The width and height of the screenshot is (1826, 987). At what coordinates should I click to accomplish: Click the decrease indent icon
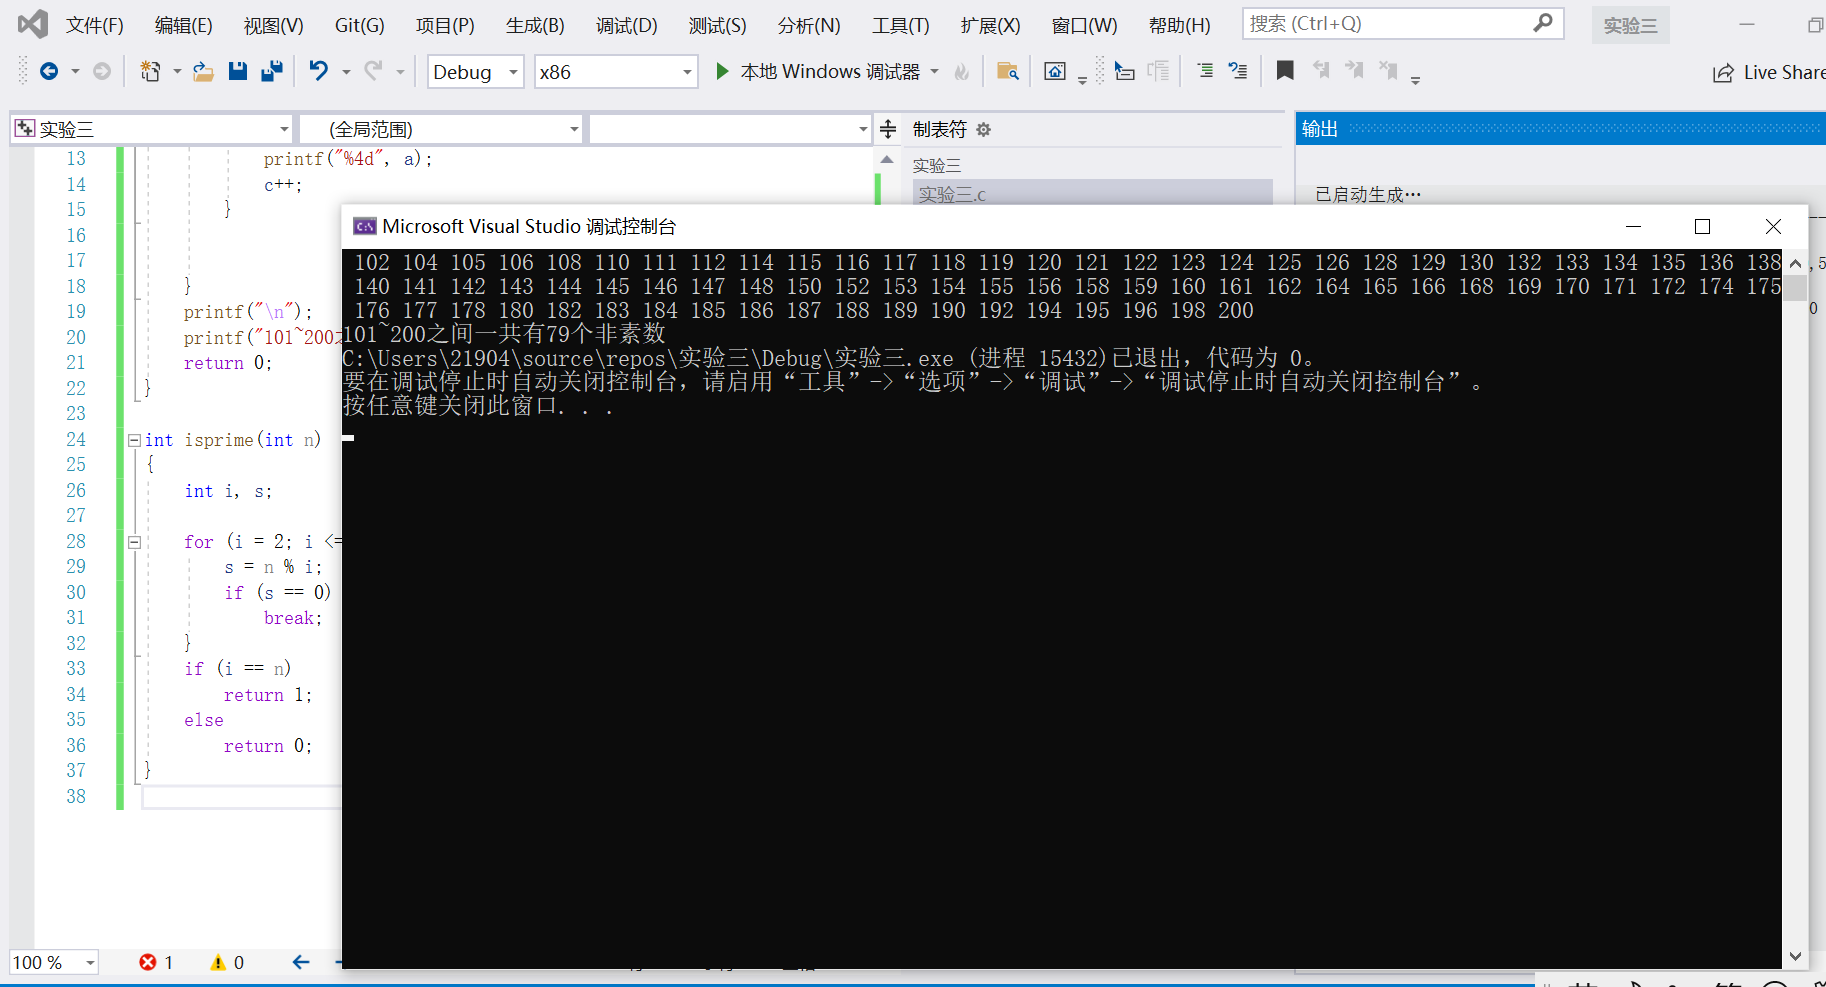1205,71
